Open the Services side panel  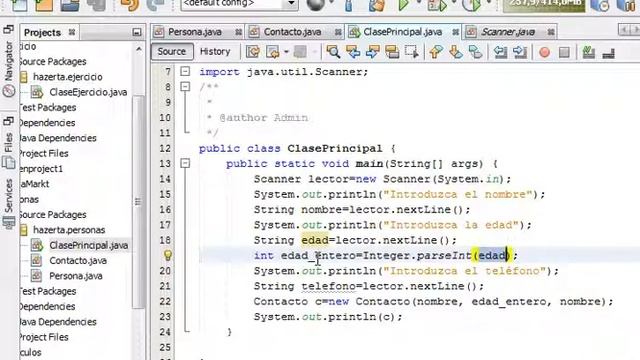click(9, 203)
